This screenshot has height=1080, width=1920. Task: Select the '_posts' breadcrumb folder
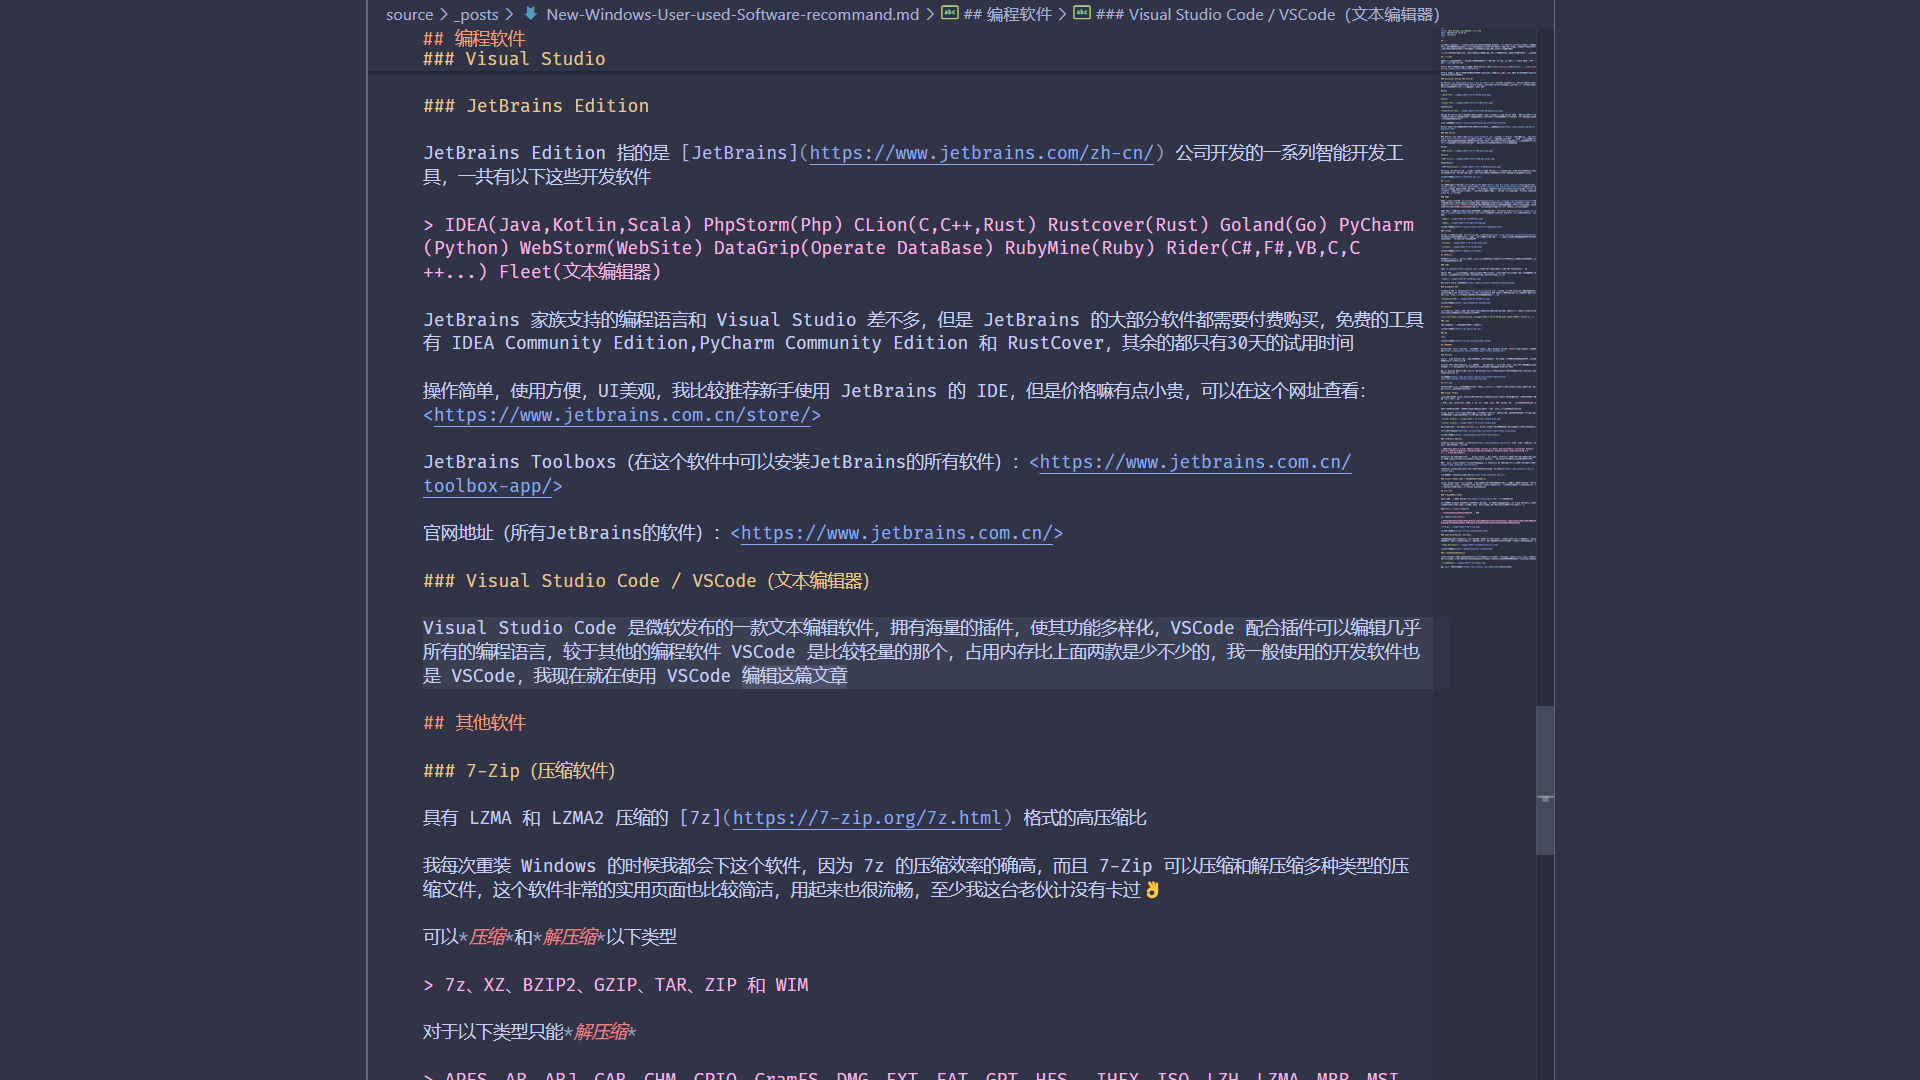(x=477, y=14)
